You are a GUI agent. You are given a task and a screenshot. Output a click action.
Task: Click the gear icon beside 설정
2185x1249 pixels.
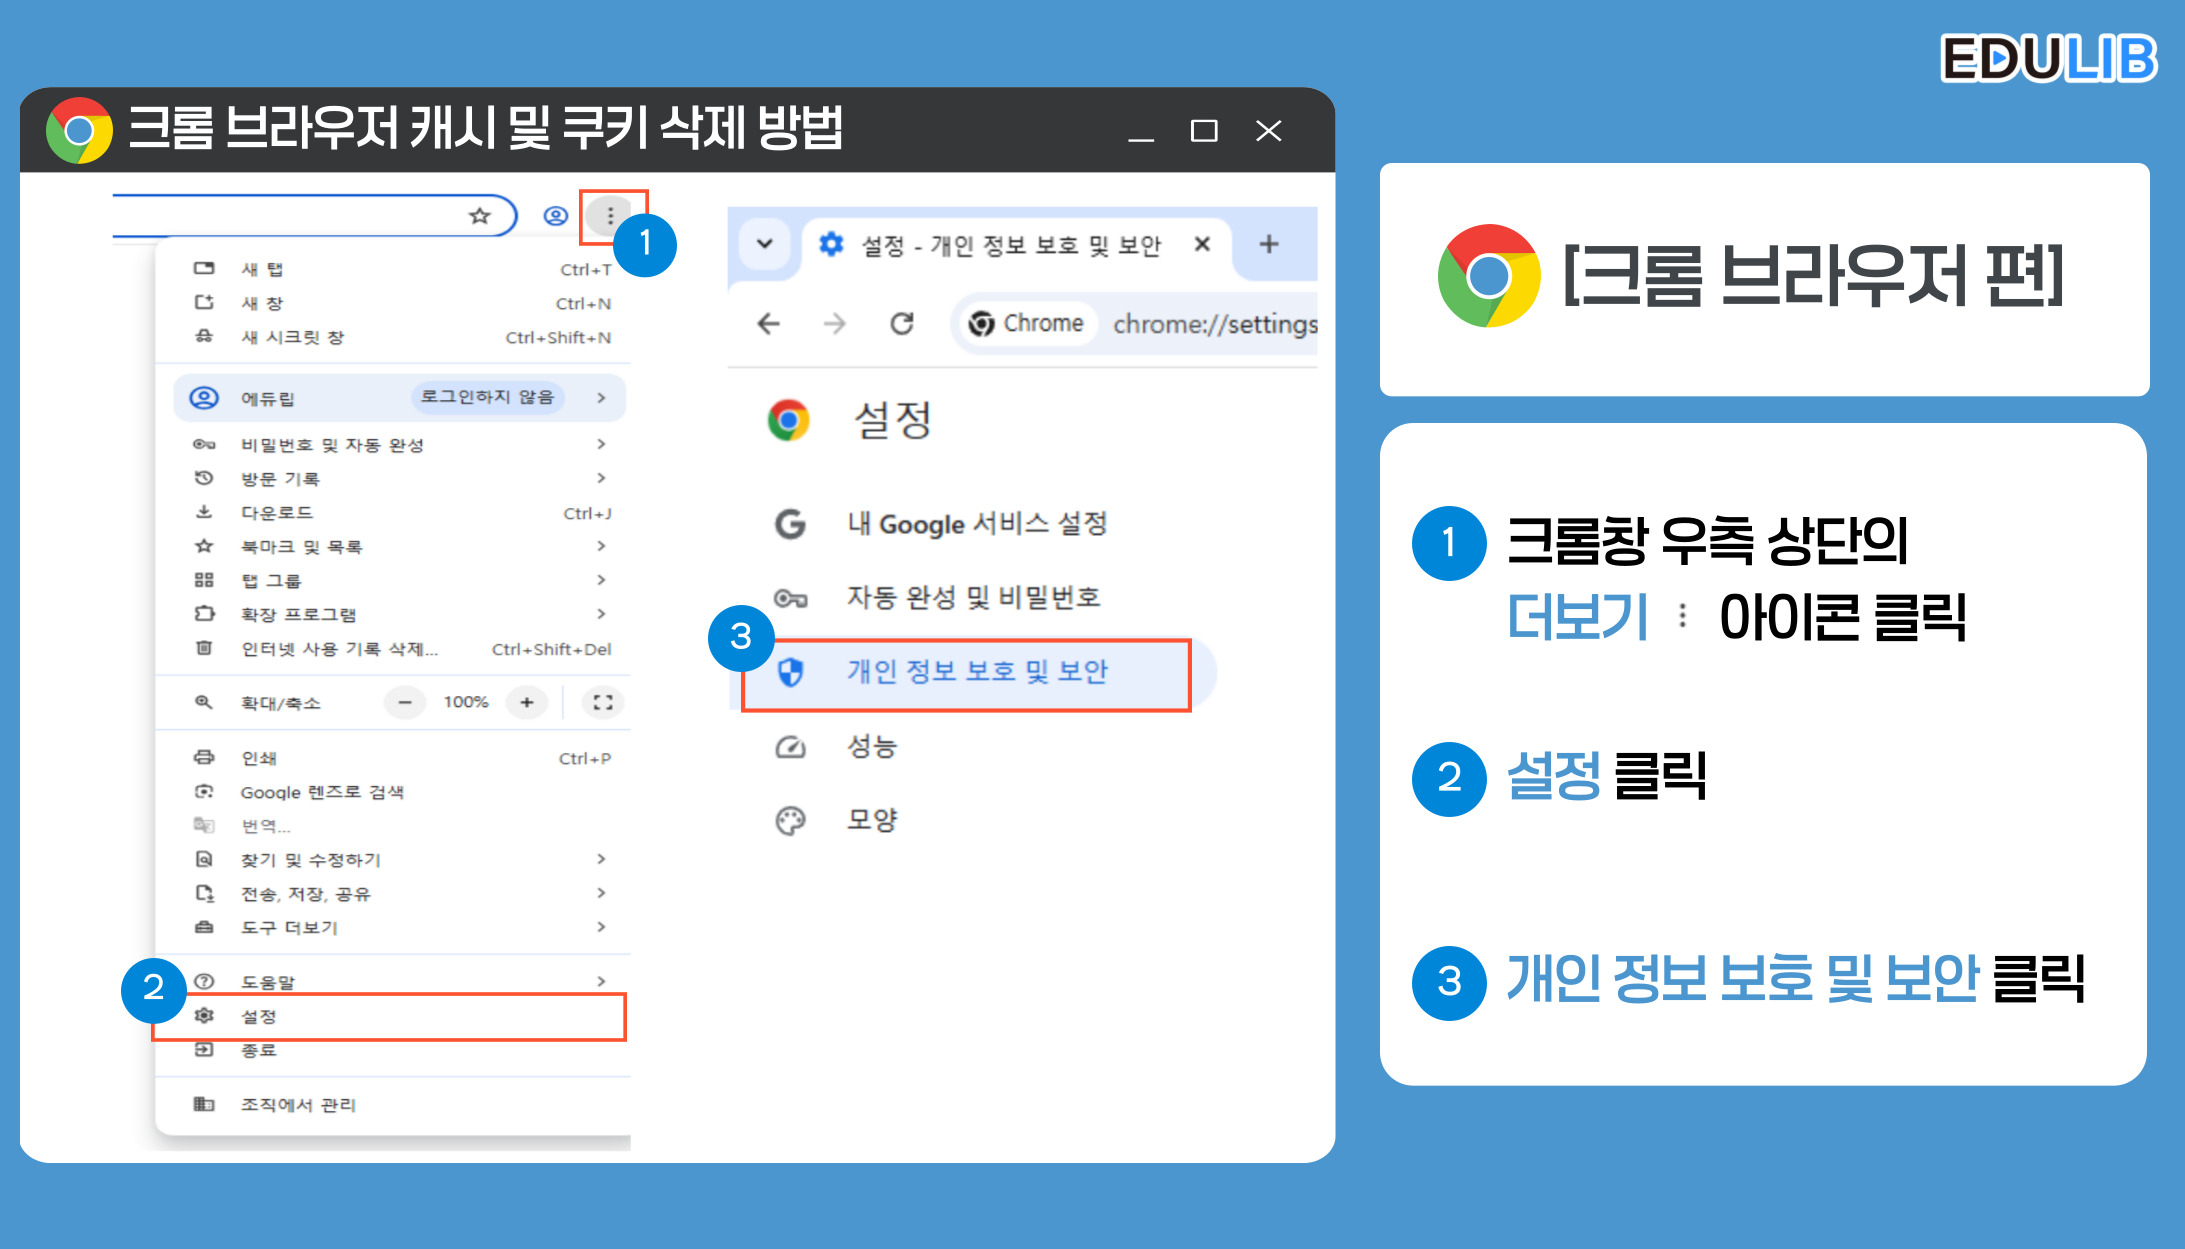[x=204, y=1016]
